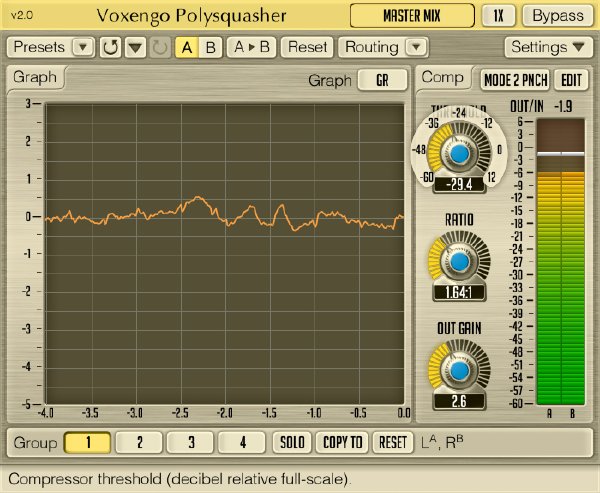
Task: Click the Ratio knob
Action: coord(459,262)
